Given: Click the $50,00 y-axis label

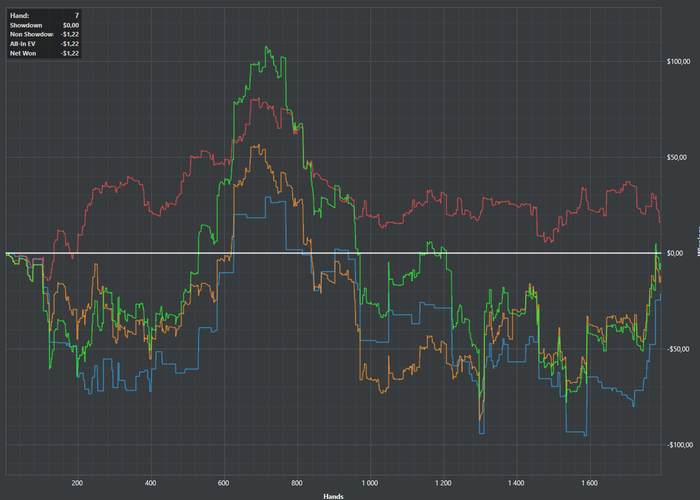Looking at the screenshot, I should point(678,158).
